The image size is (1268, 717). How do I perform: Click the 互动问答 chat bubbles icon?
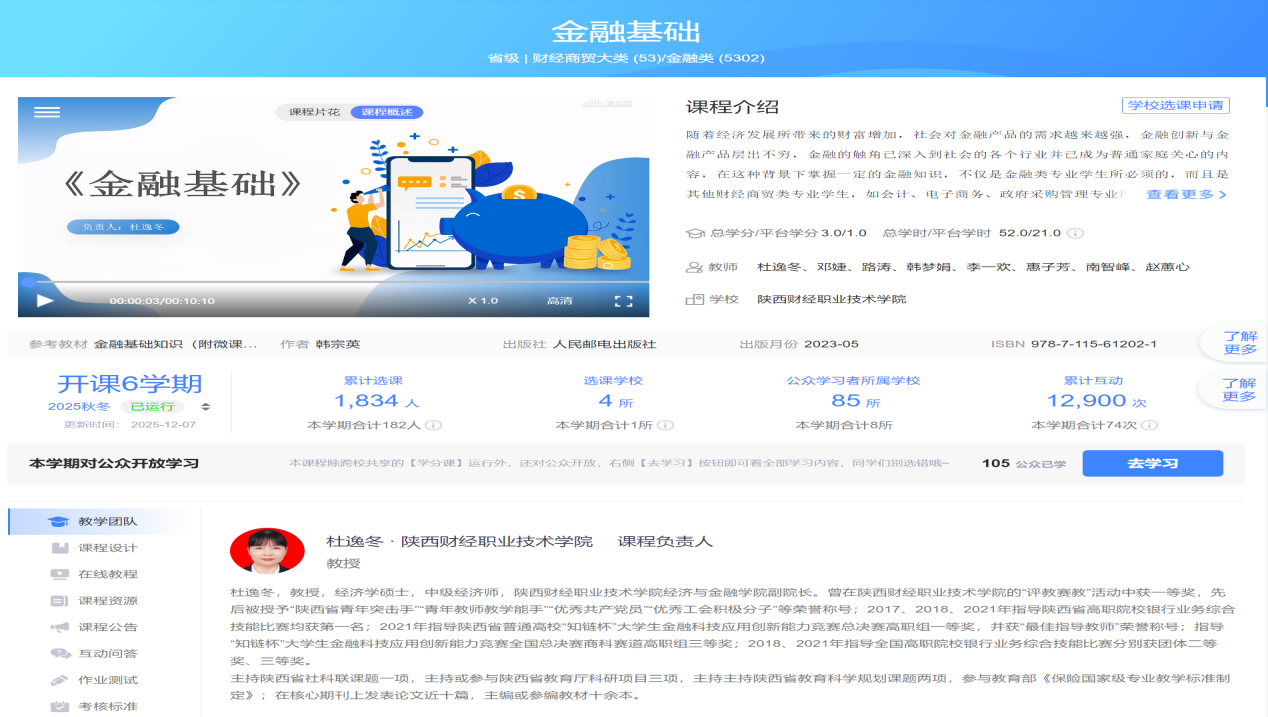[x=60, y=654]
